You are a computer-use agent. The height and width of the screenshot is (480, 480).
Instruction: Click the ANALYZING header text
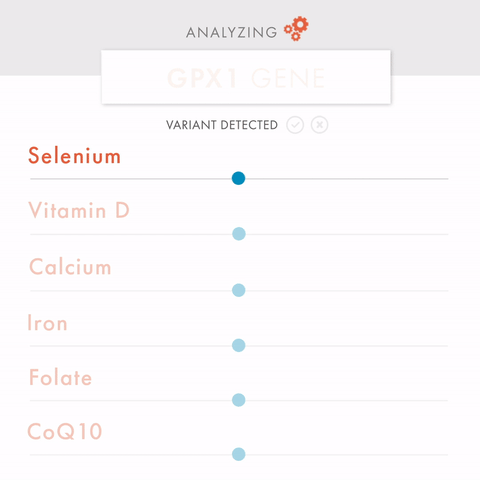click(231, 32)
